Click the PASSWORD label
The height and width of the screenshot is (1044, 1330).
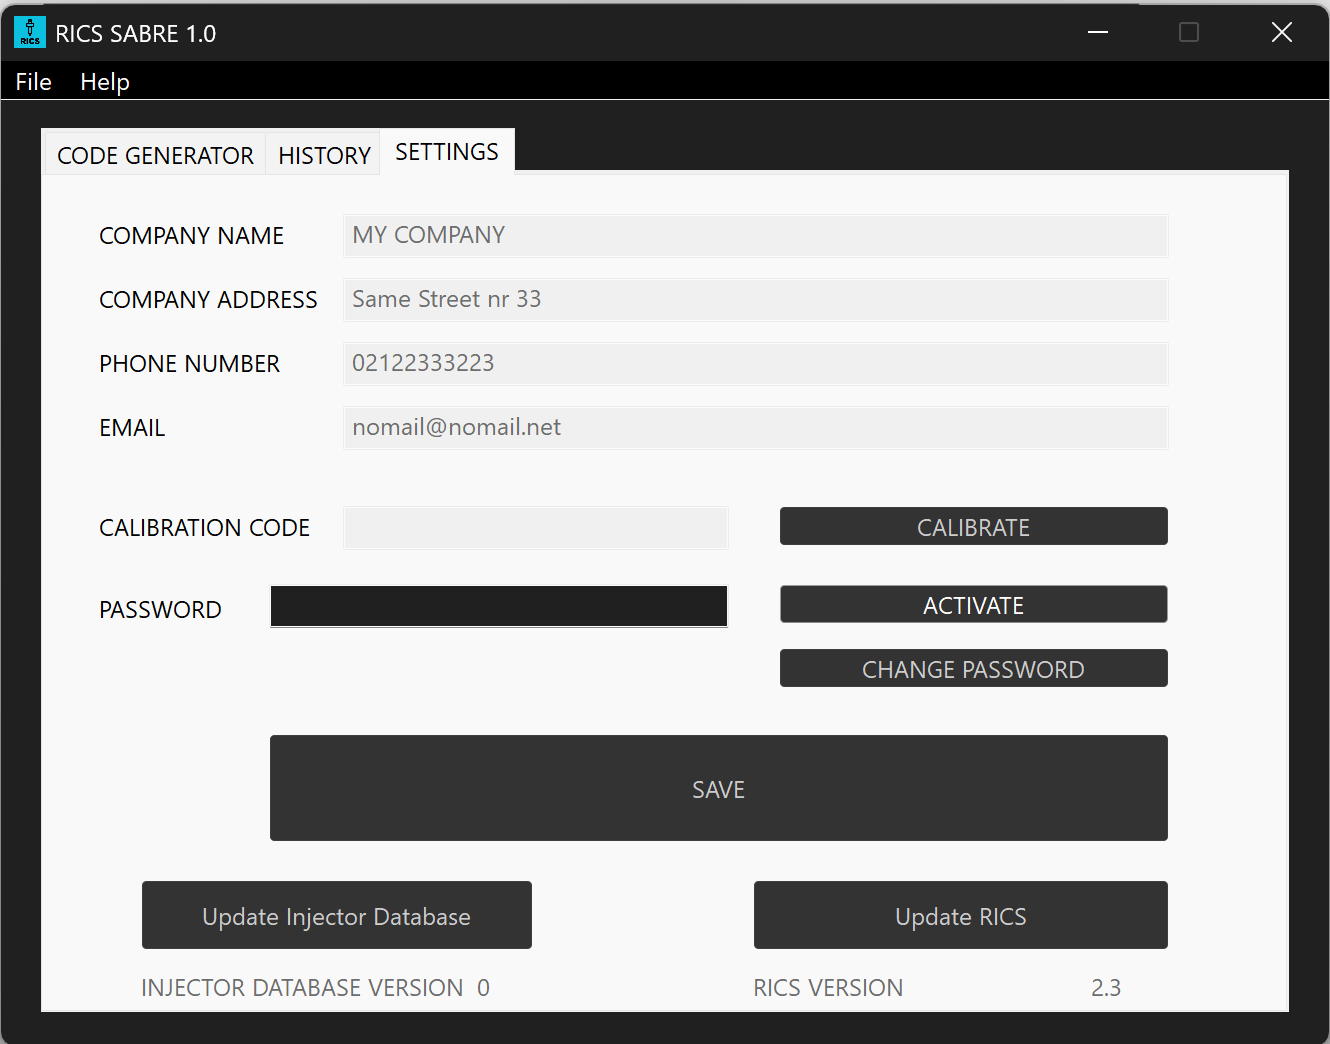[x=160, y=610]
